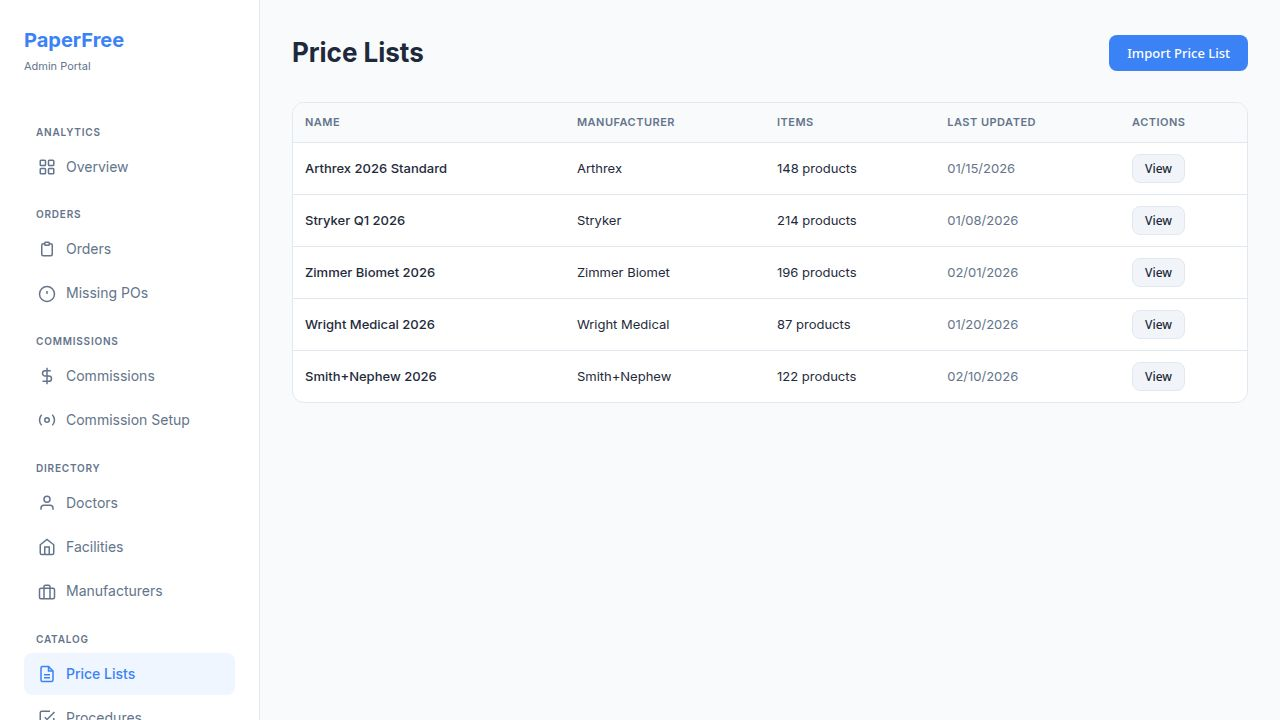Image resolution: width=1280 pixels, height=720 pixels.
Task: Select the Overview grid icon
Action: coord(46,167)
